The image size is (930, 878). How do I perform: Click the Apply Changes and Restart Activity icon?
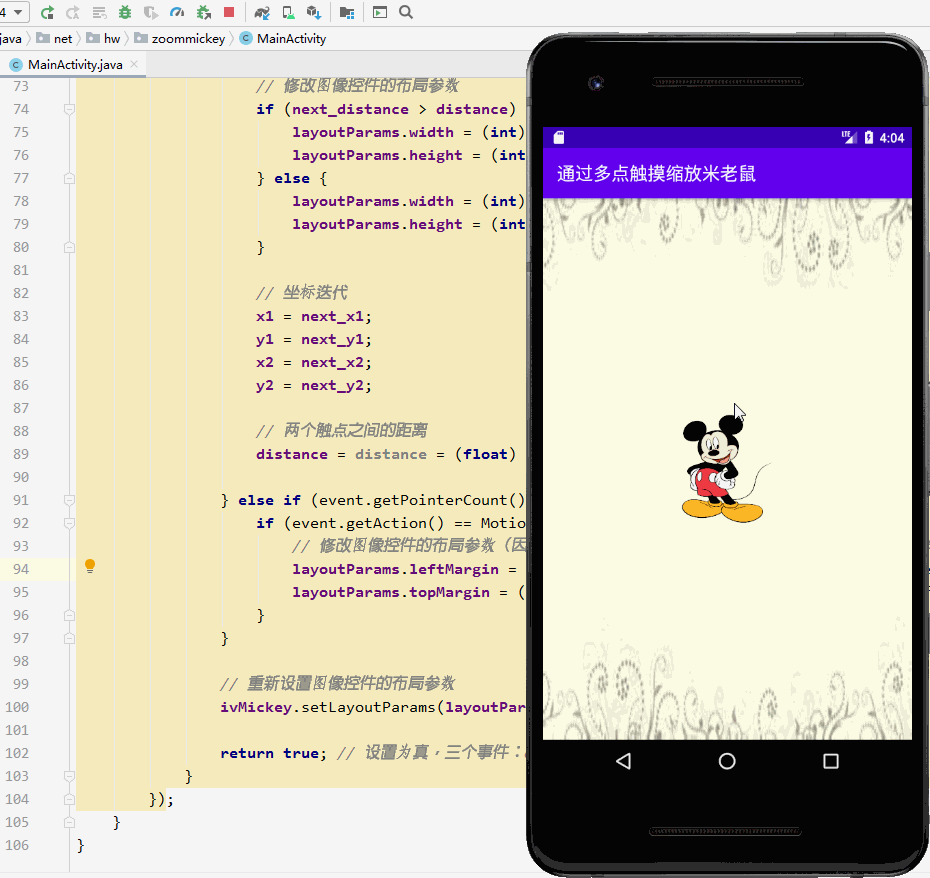(72, 12)
